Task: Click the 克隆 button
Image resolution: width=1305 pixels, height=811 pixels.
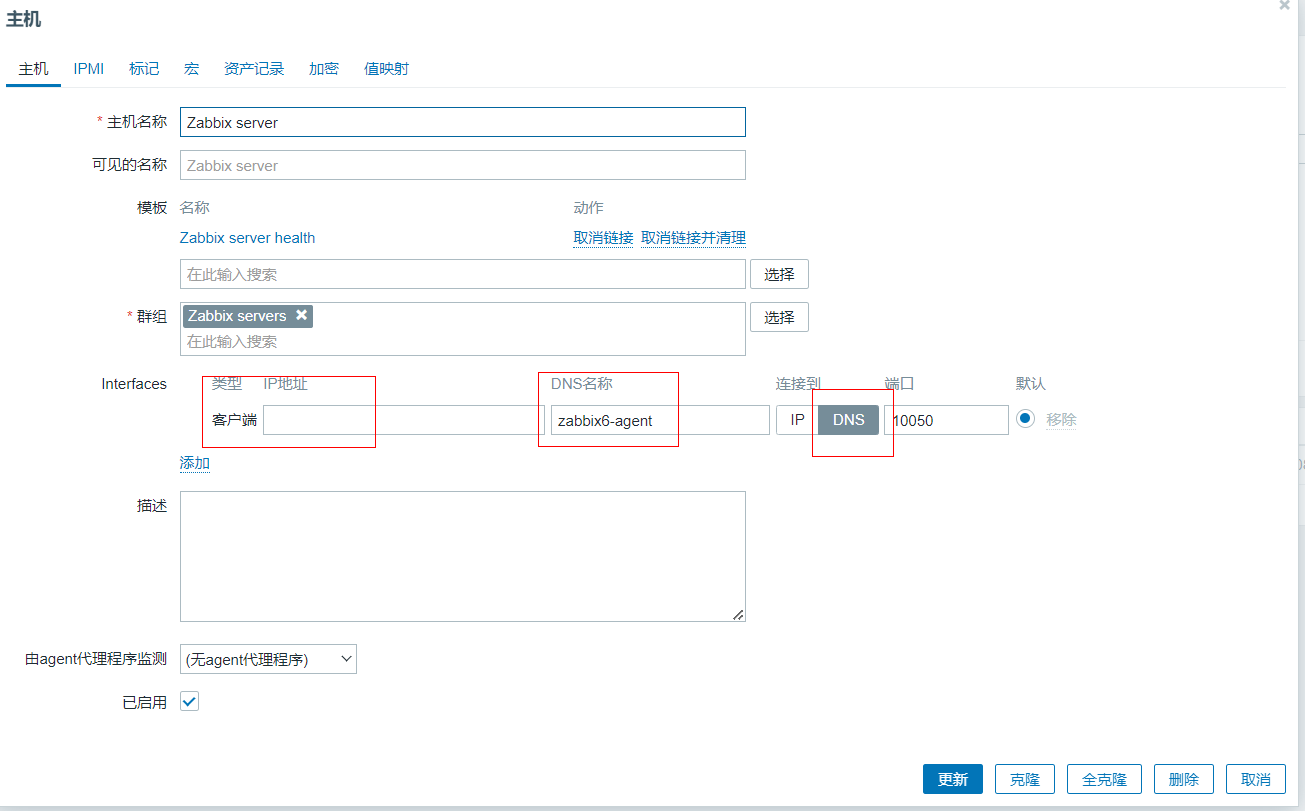Action: point(1025,779)
